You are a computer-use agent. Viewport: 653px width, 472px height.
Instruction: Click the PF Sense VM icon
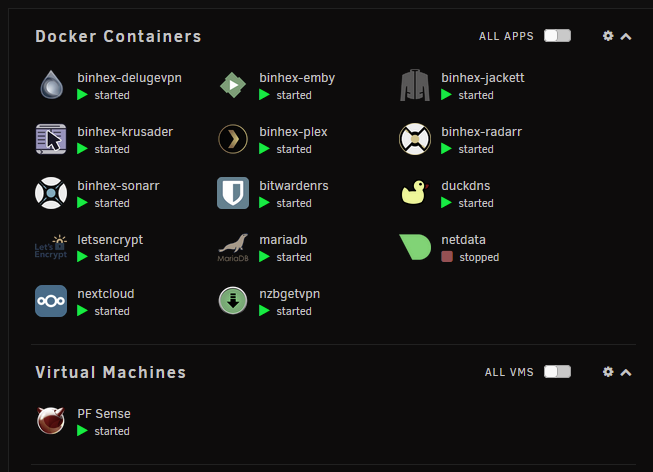[x=51, y=420]
